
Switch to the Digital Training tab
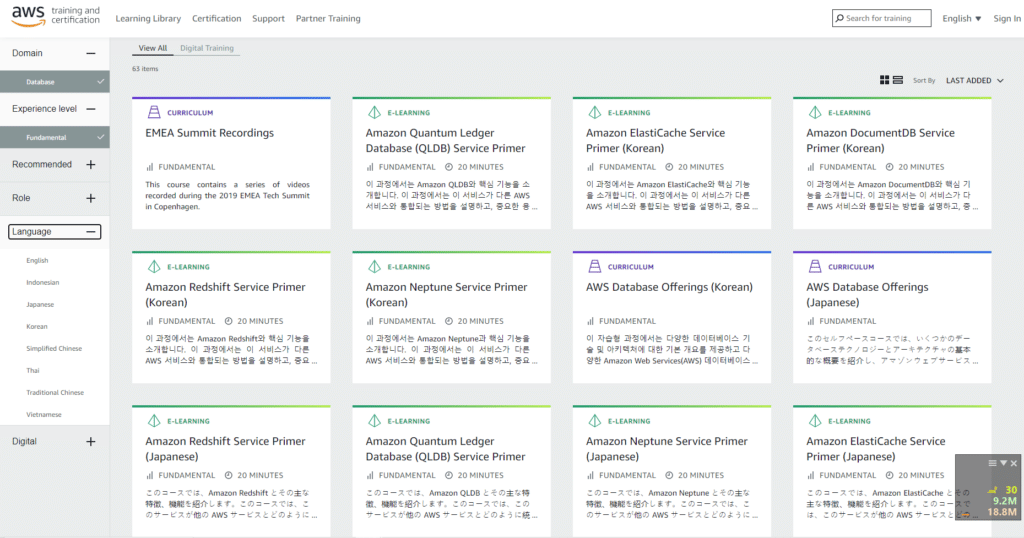pos(206,48)
